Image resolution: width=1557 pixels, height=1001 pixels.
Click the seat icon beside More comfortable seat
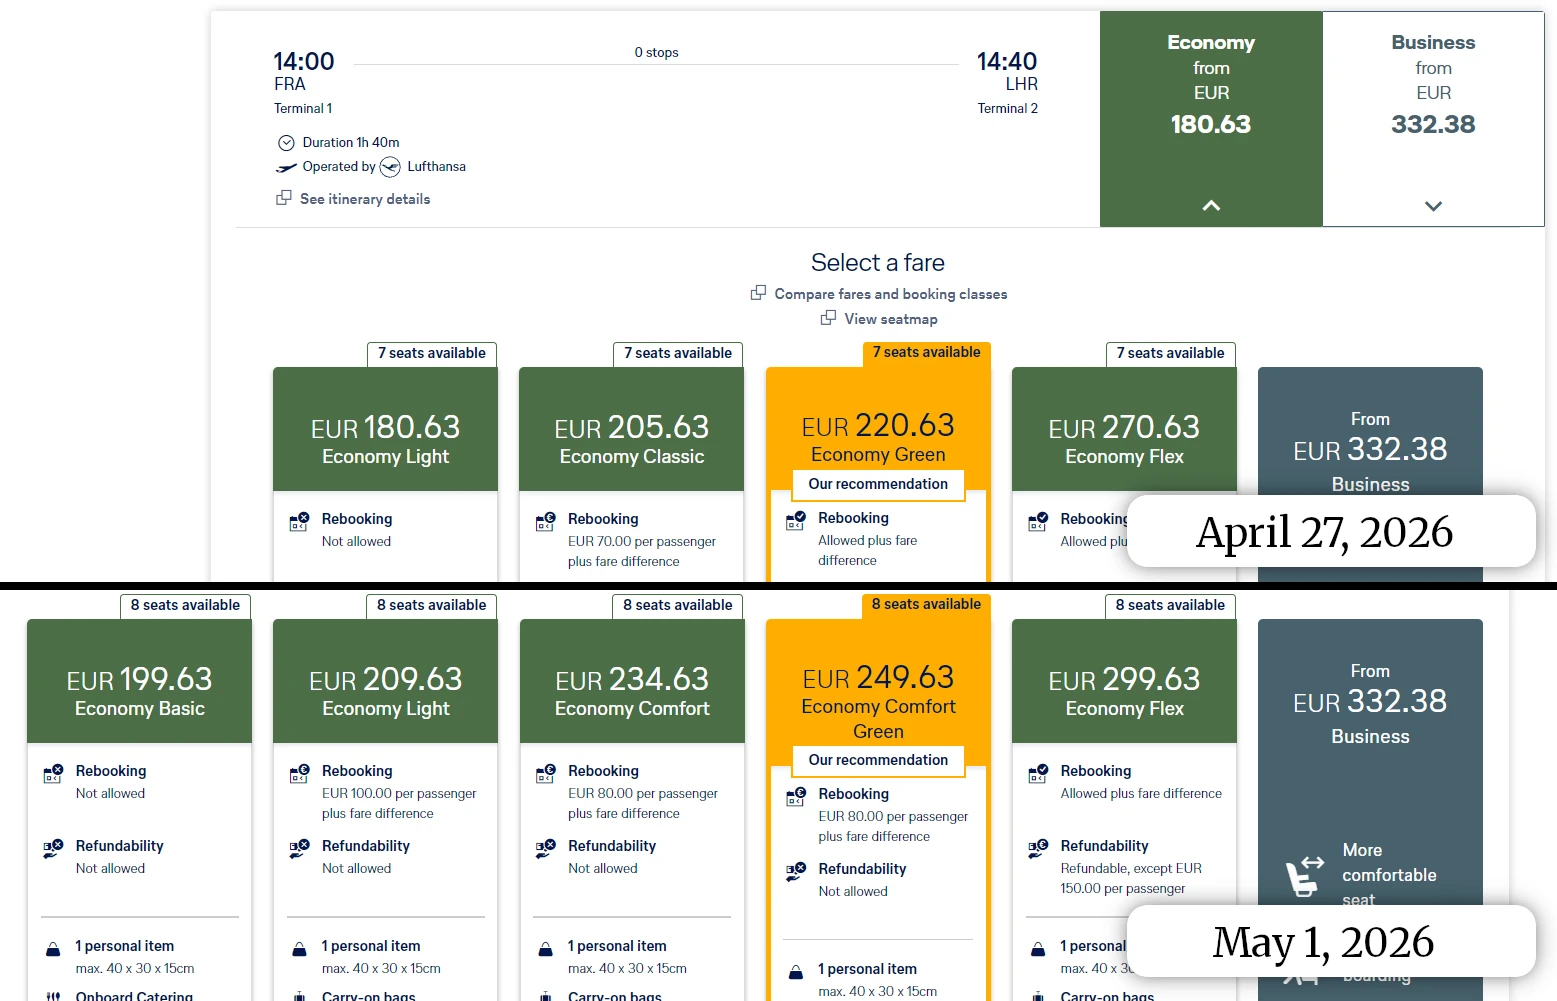click(x=1304, y=875)
